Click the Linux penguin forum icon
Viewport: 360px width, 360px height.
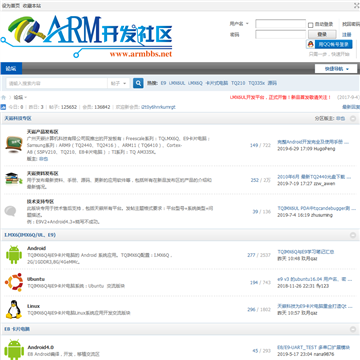14,309
